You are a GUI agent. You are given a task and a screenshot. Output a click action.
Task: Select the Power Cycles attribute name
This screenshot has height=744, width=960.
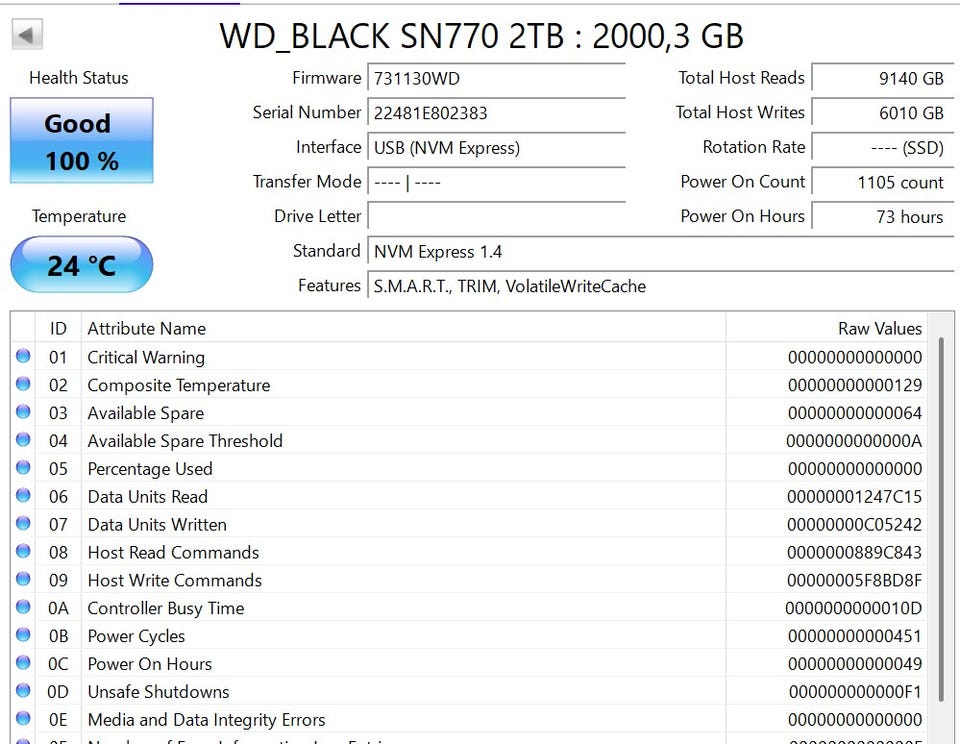click(x=136, y=636)
